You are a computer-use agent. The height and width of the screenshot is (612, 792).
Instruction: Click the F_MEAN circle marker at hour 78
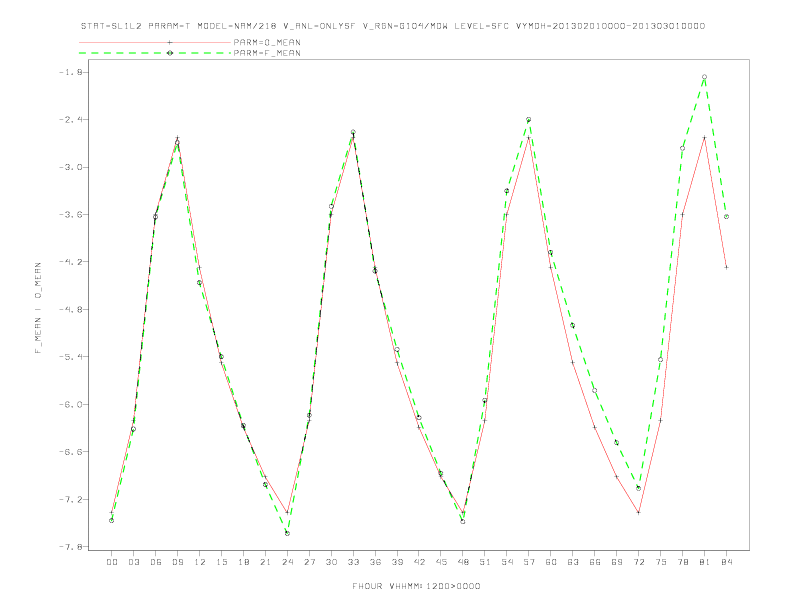(682, 148)
